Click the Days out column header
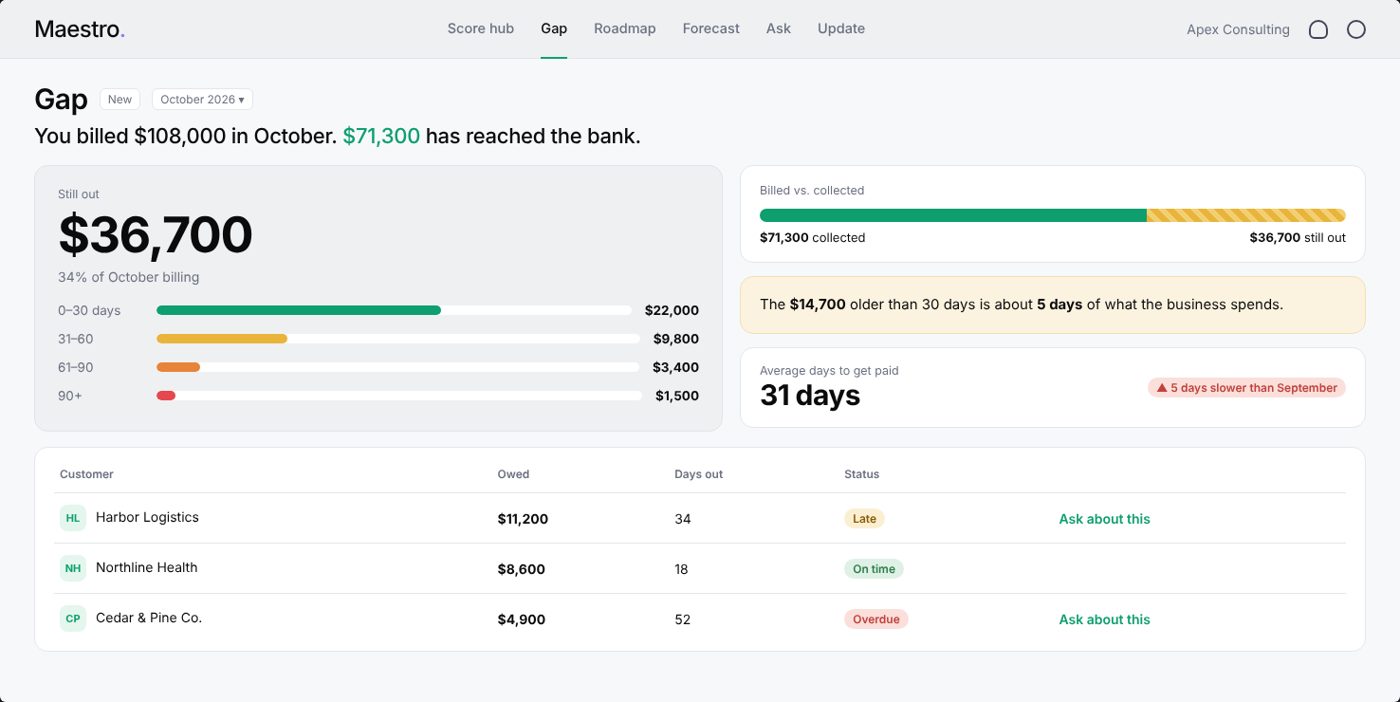 [698, 474]
